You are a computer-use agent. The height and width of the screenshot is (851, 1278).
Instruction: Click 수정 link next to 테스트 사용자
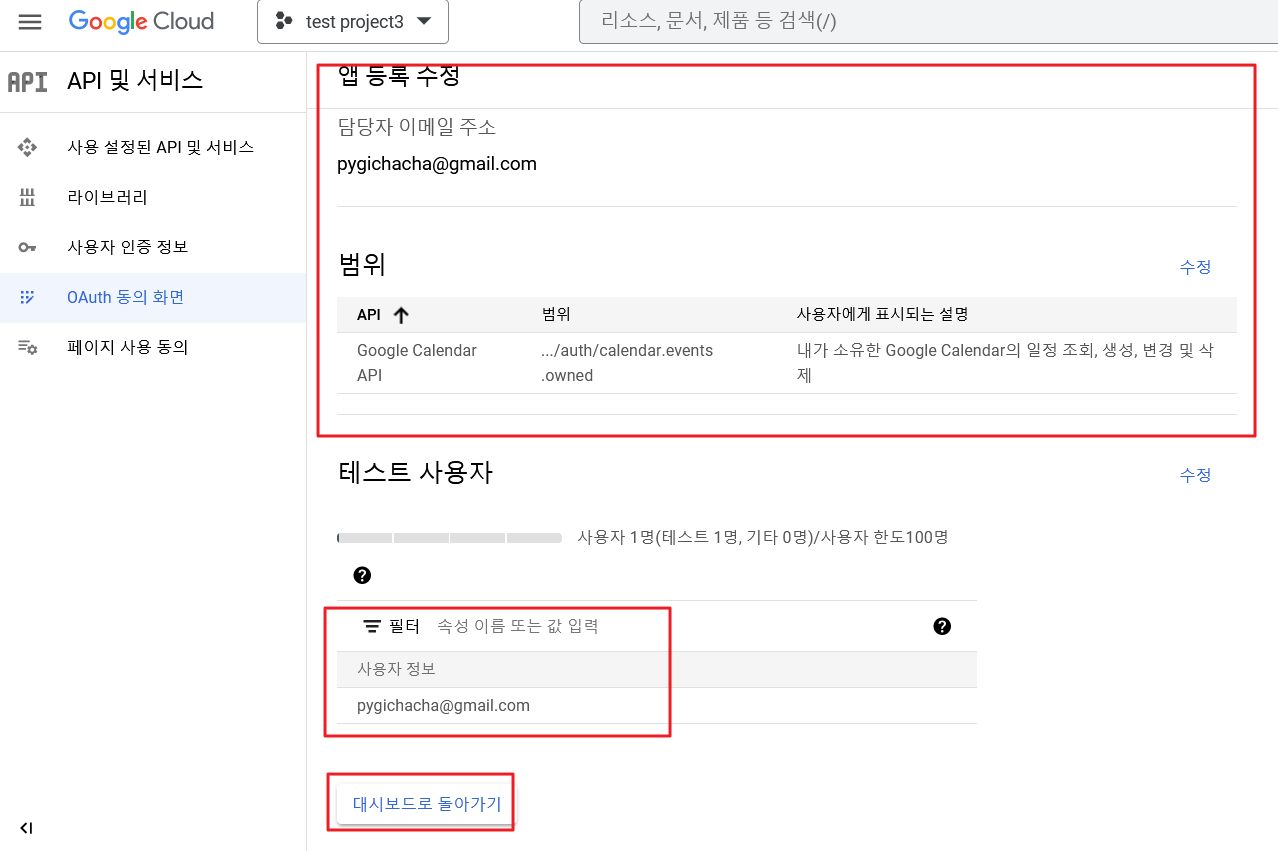(1195, 475)
